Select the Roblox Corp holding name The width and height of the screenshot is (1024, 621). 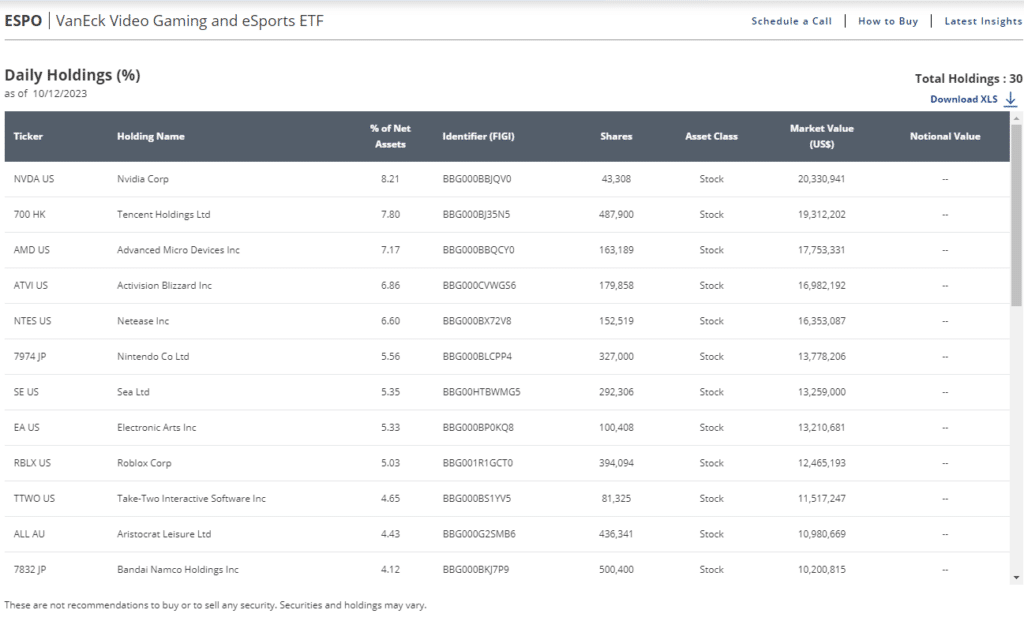pos(144,463)
